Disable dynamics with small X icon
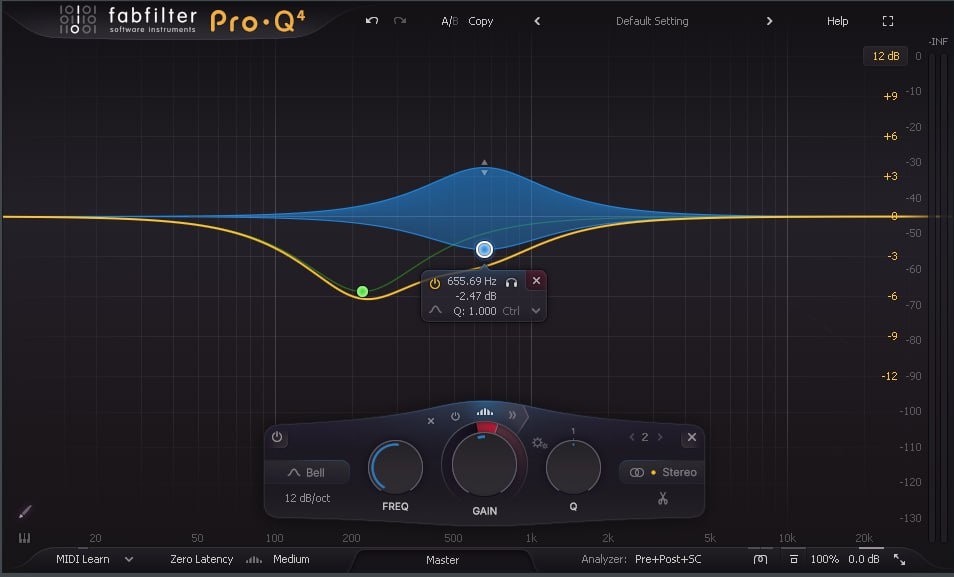Viewport: 954px width, 577px height. pos(431,421)
